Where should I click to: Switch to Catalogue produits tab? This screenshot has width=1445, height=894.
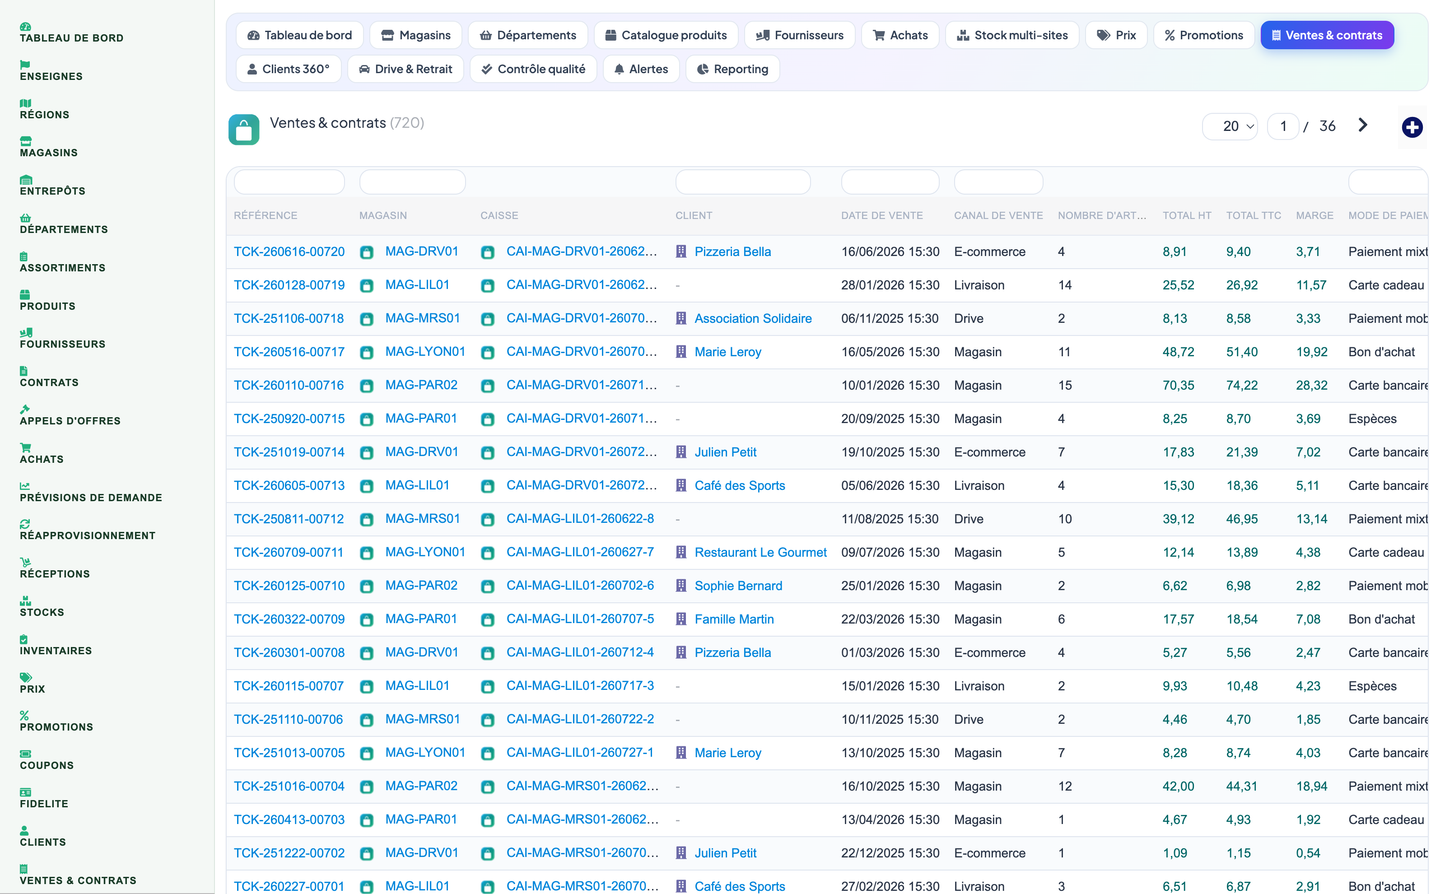(x=666, y=35)
